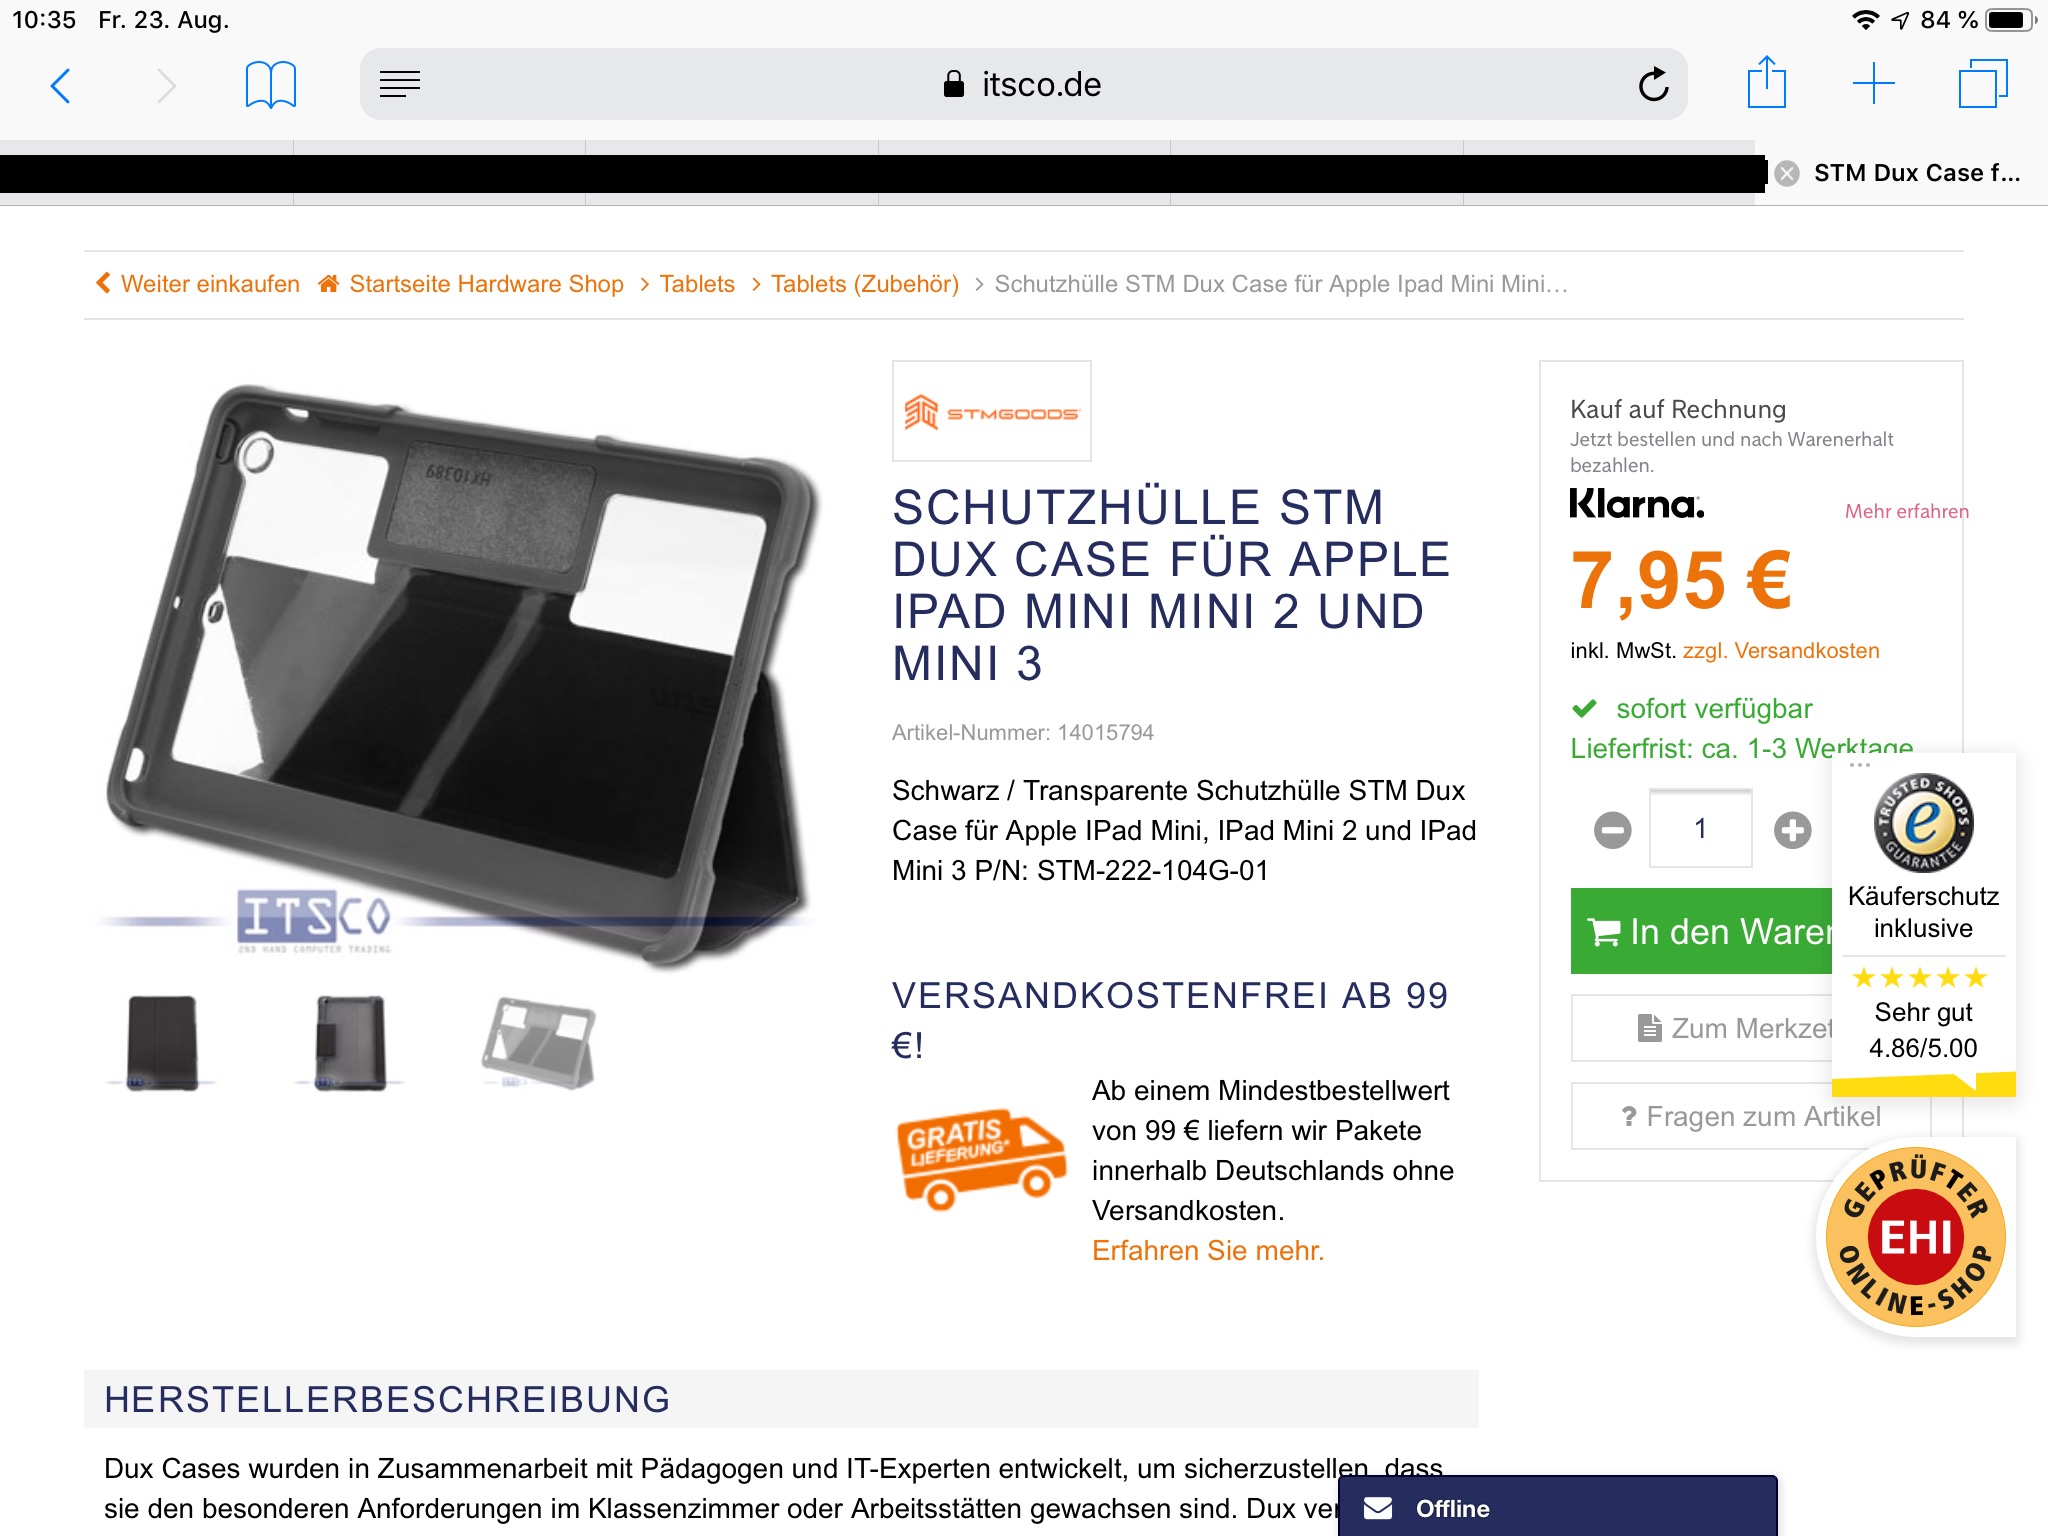The width and height of the screenshot is (2048, 1536).
Task: Add a new tab with plus icon
Action: coord(1874,84)
